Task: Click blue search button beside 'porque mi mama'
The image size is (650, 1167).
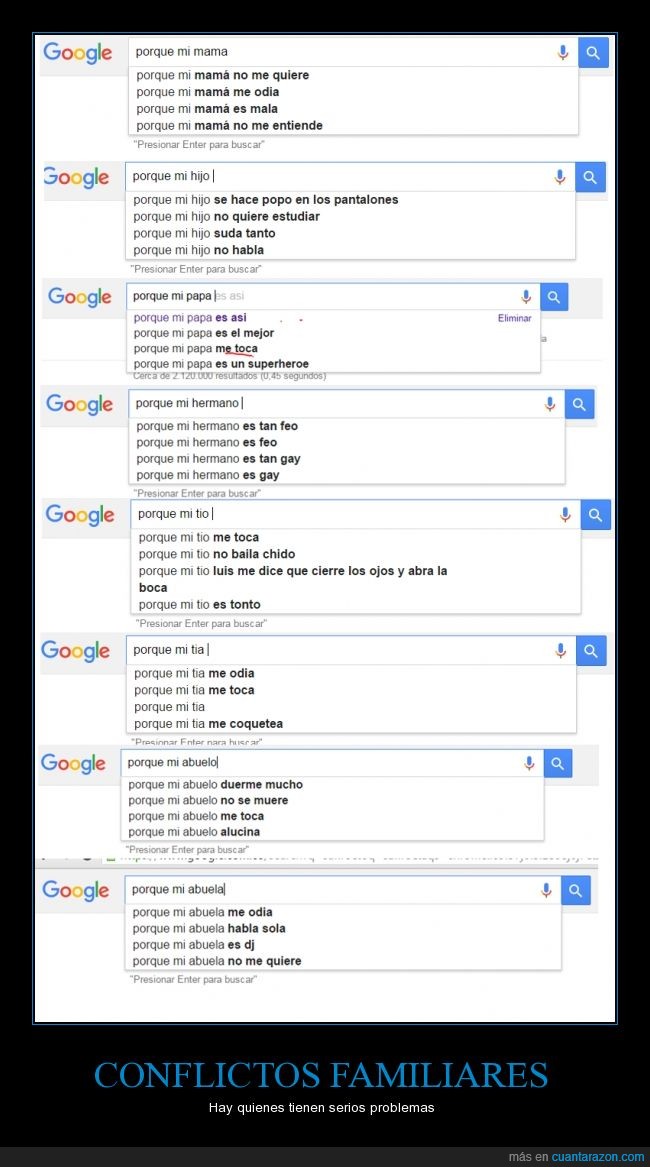Action: (x=593, y=53)
